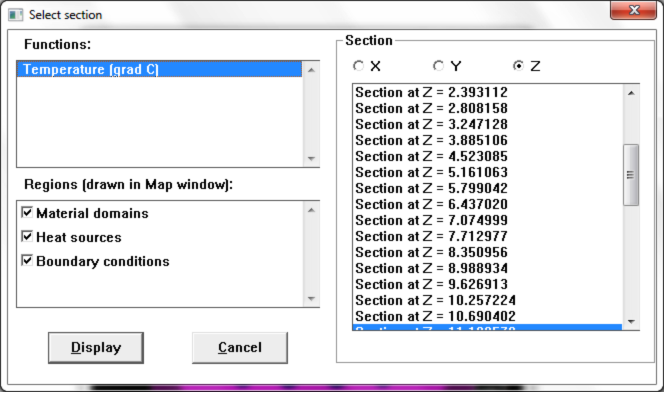Select Temperature (grad C) function
The image size is (664, 393).
pyautogui.click(x=159, y=69)
